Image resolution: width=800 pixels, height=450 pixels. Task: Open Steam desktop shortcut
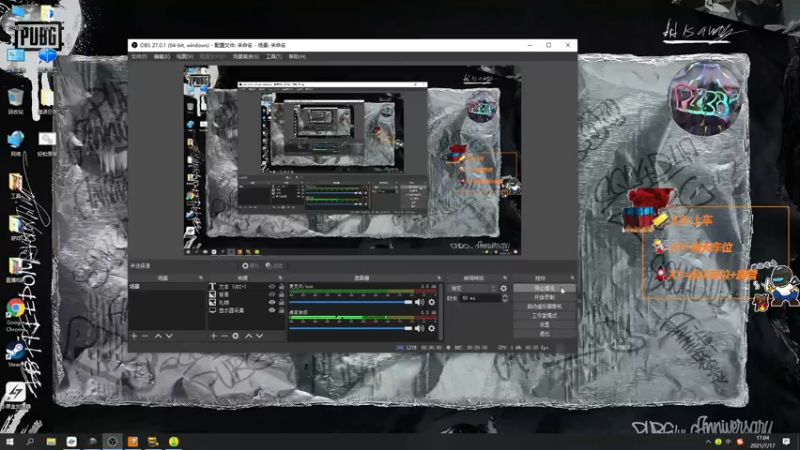point(16,354)
